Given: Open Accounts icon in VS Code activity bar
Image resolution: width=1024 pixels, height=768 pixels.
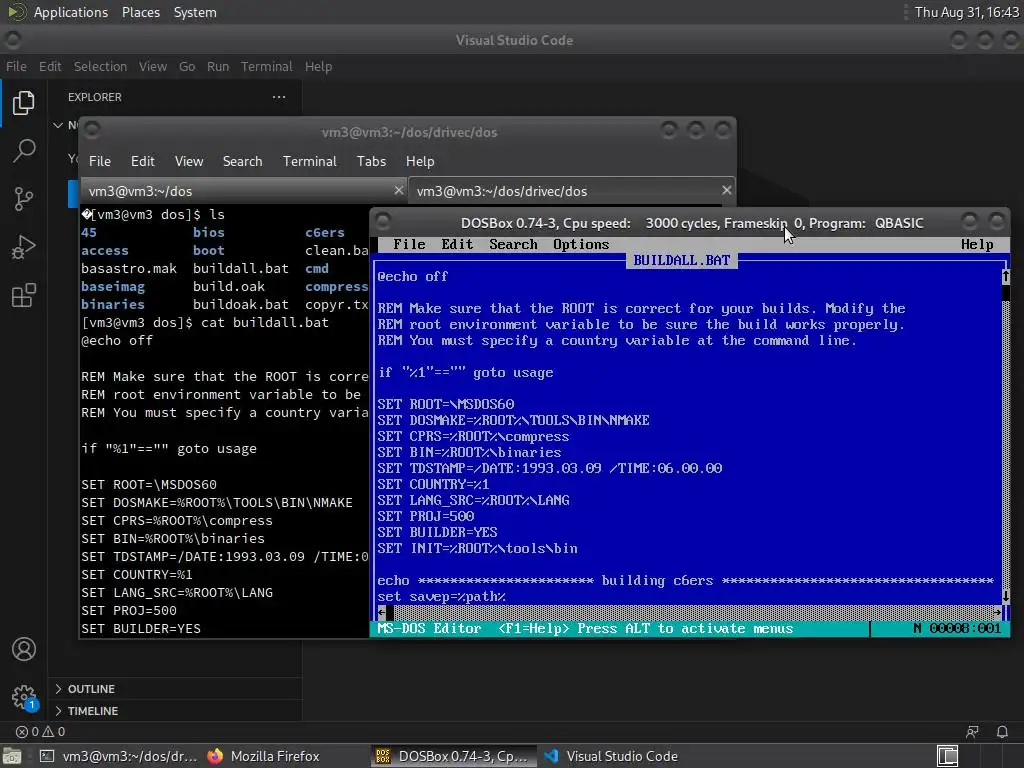Looking at the screenshot, I should click(x=24, y=649).
